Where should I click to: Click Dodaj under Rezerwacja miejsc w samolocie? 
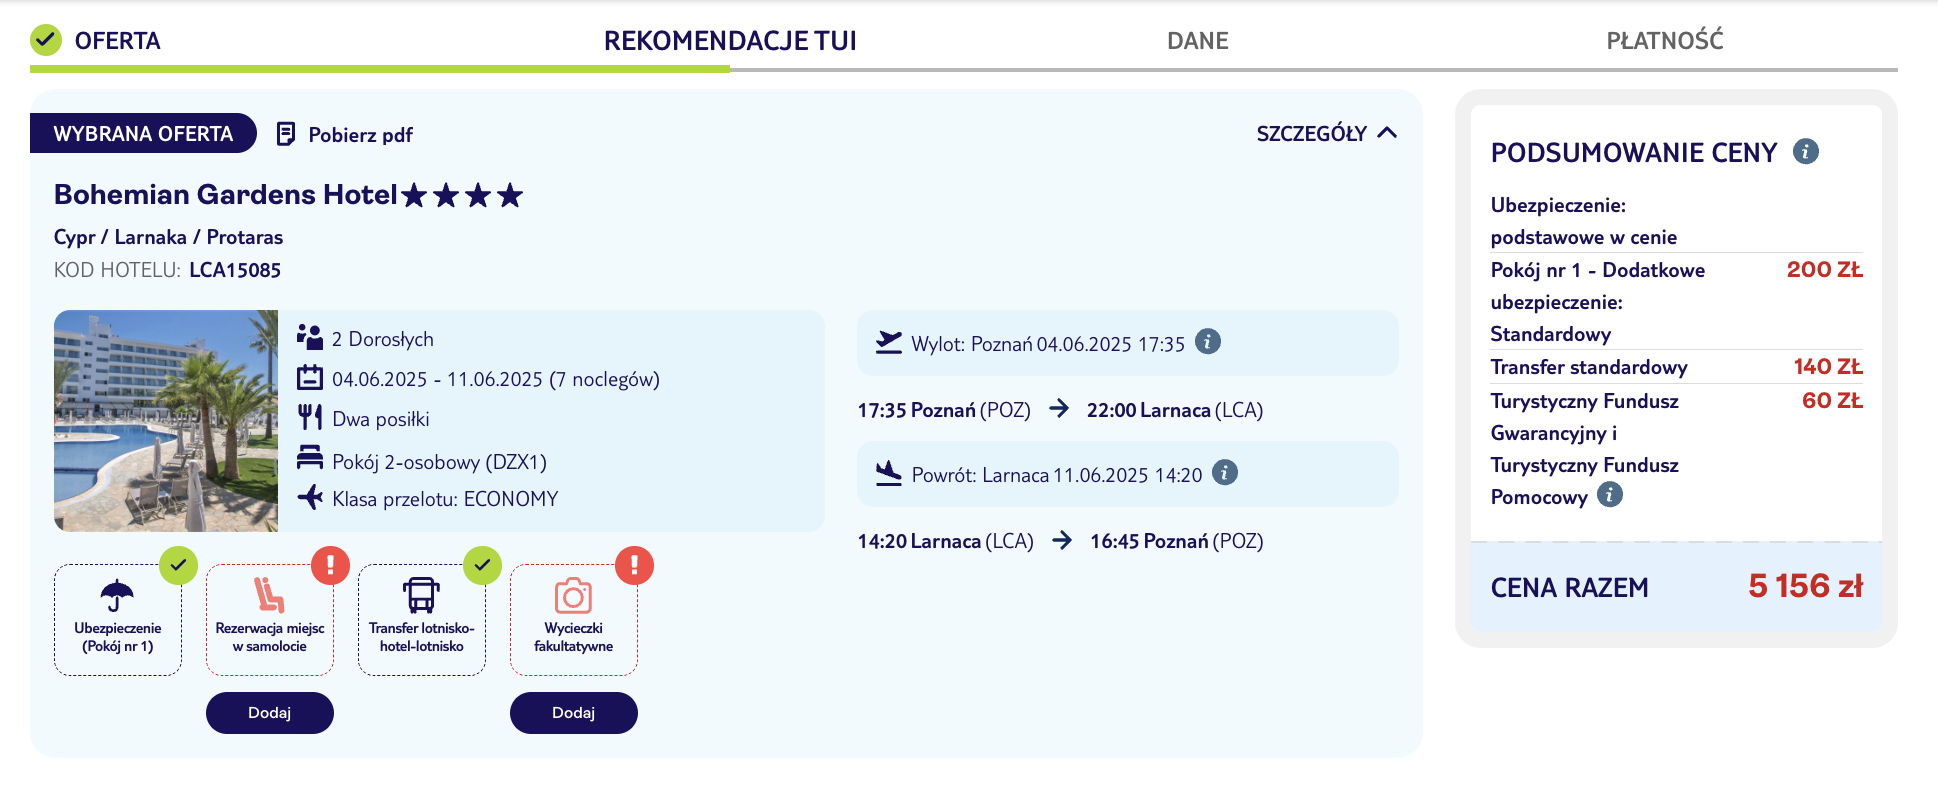(x=270, y=713)
